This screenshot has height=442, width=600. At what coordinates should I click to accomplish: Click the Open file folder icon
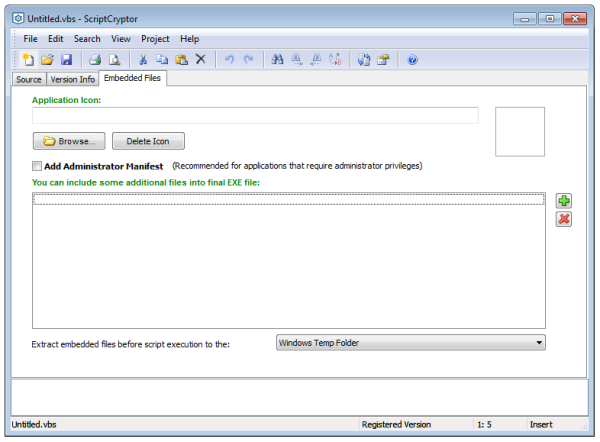point(47,60)
